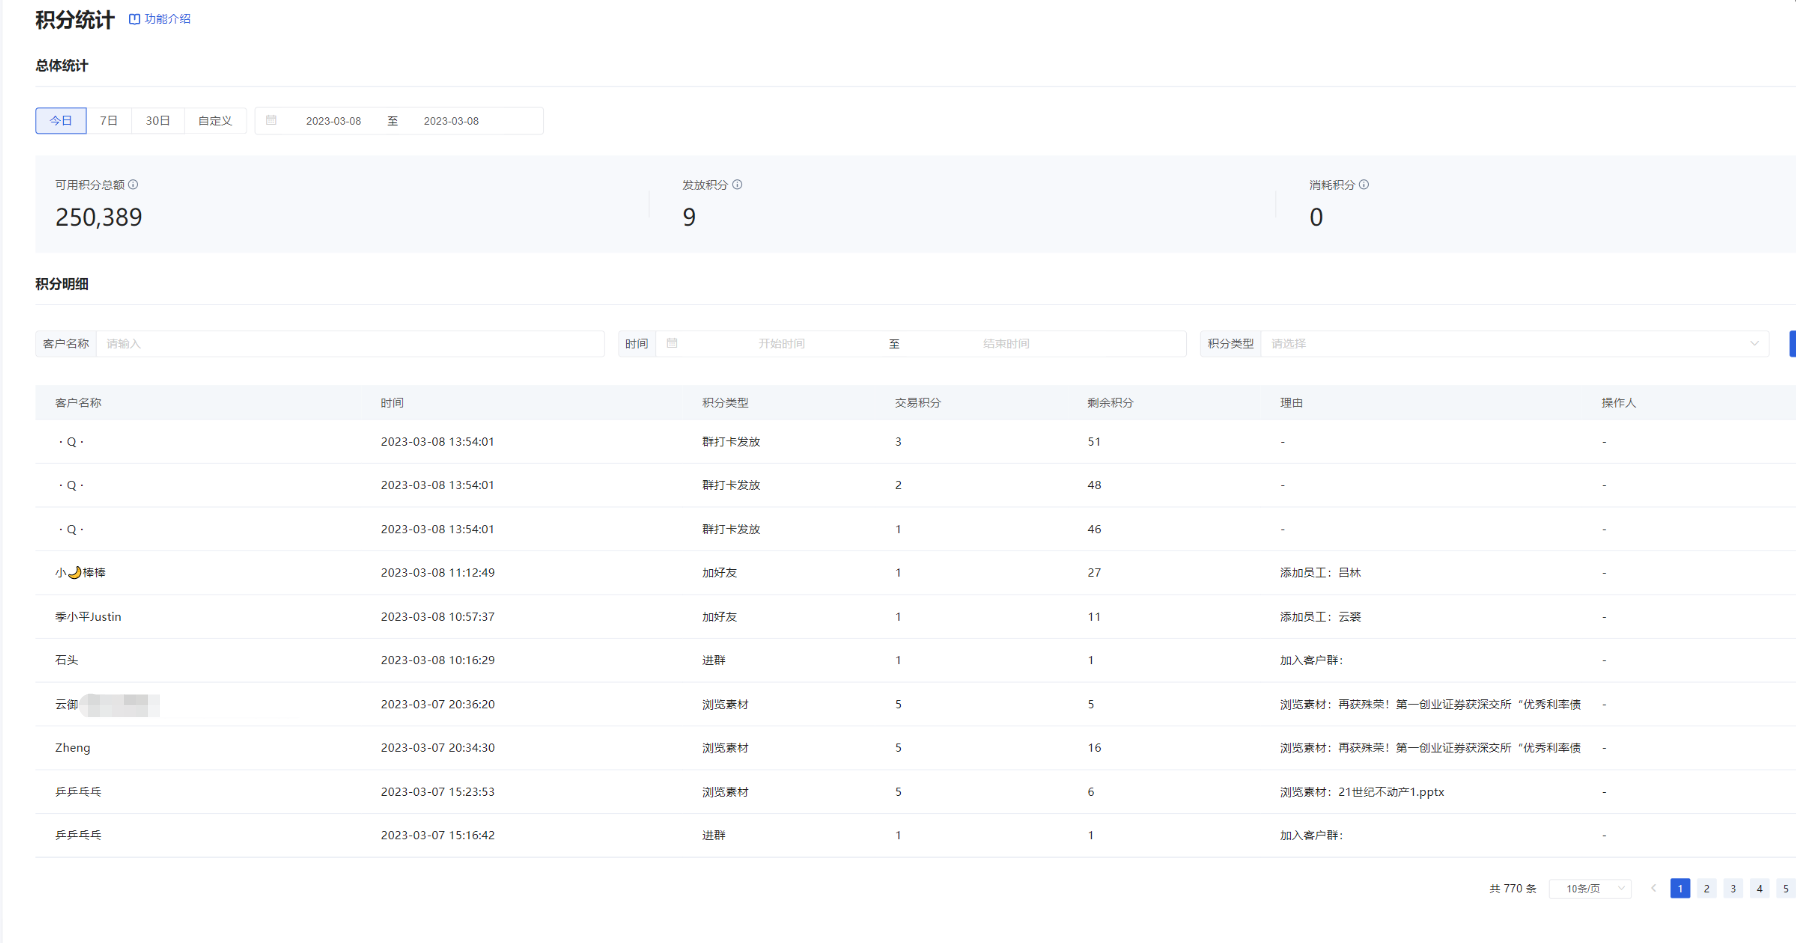Click the 交易积分 column header
This screenshot has height=943, width=1796.
pos(918,403)
